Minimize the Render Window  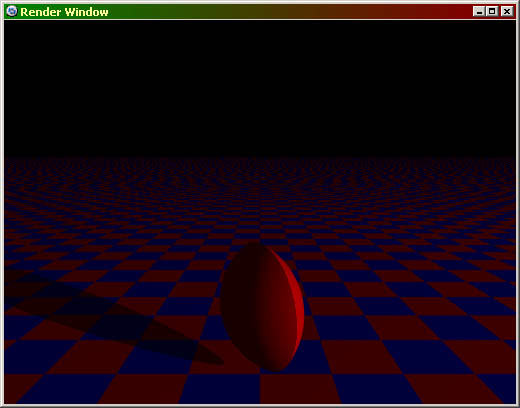click(479, 12)
